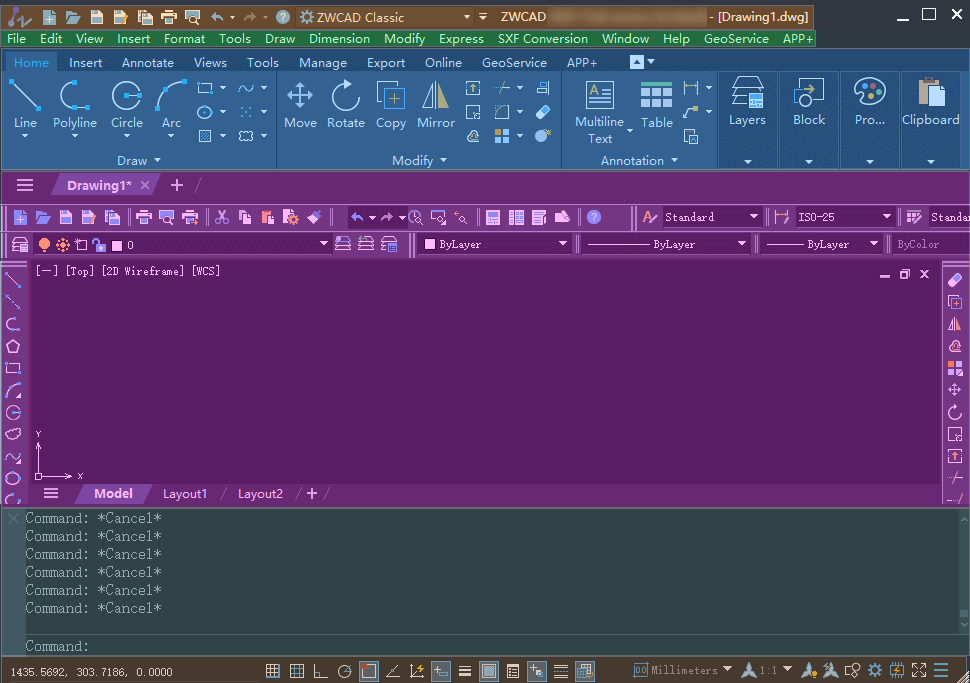Close the Drawing1* tab

(145, 185)
